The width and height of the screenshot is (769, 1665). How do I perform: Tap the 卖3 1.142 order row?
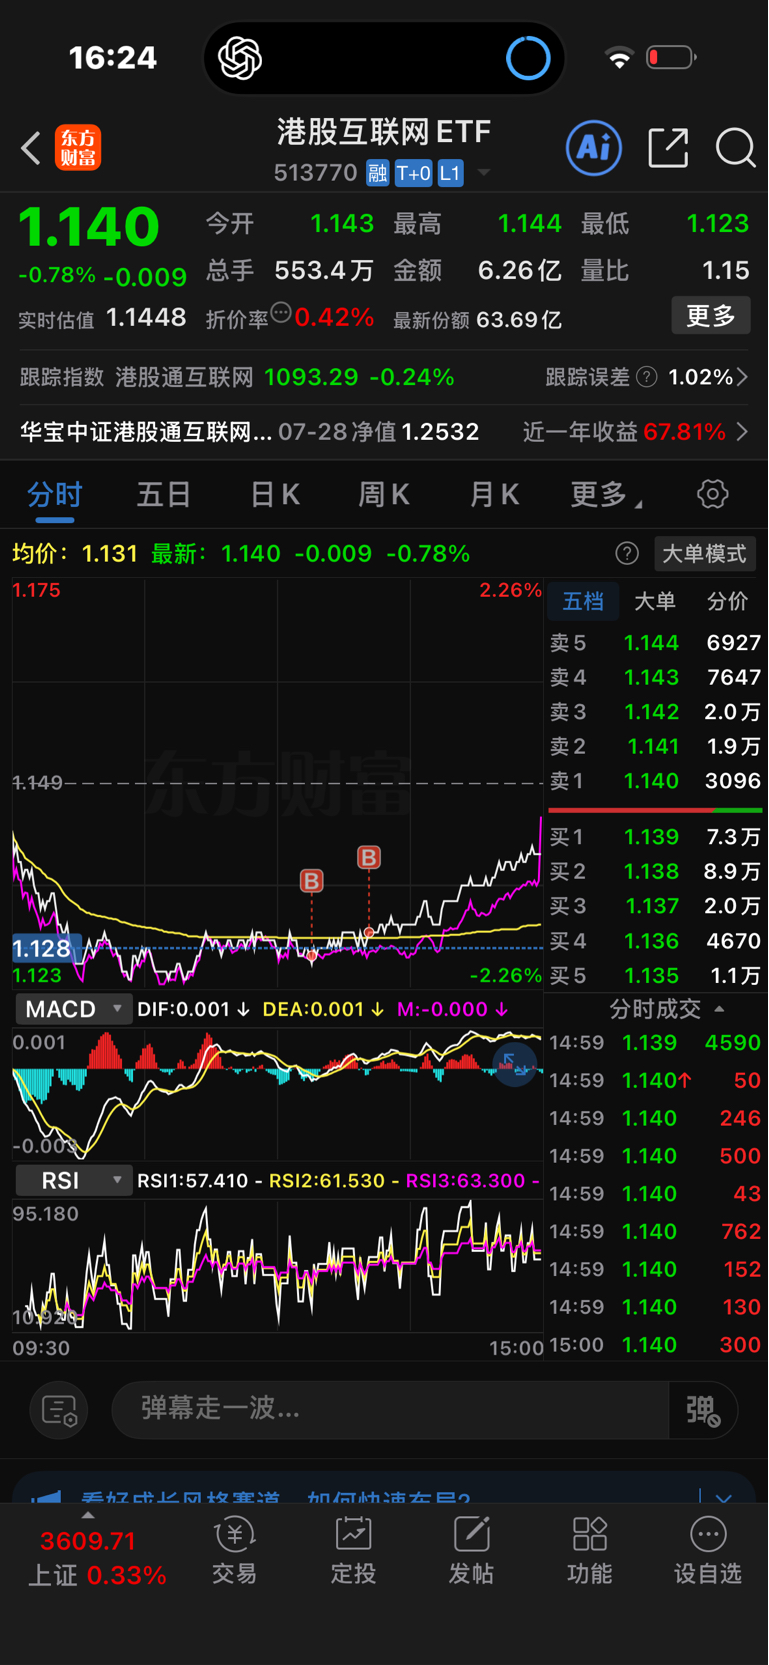(x=655, y=712)
